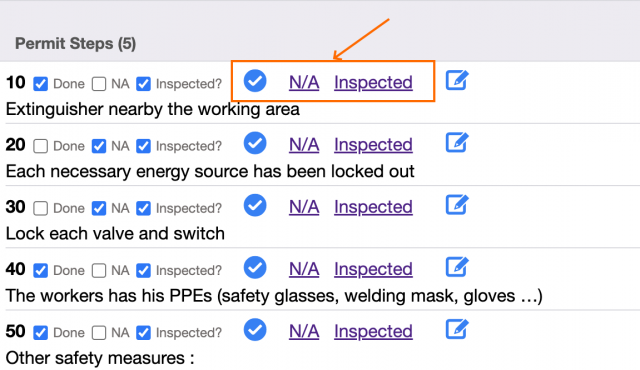Image resolution: width=640 pixels, height=370 pixels.
Task: Edit step 40 using pencil icon
Action: [457, 267]
